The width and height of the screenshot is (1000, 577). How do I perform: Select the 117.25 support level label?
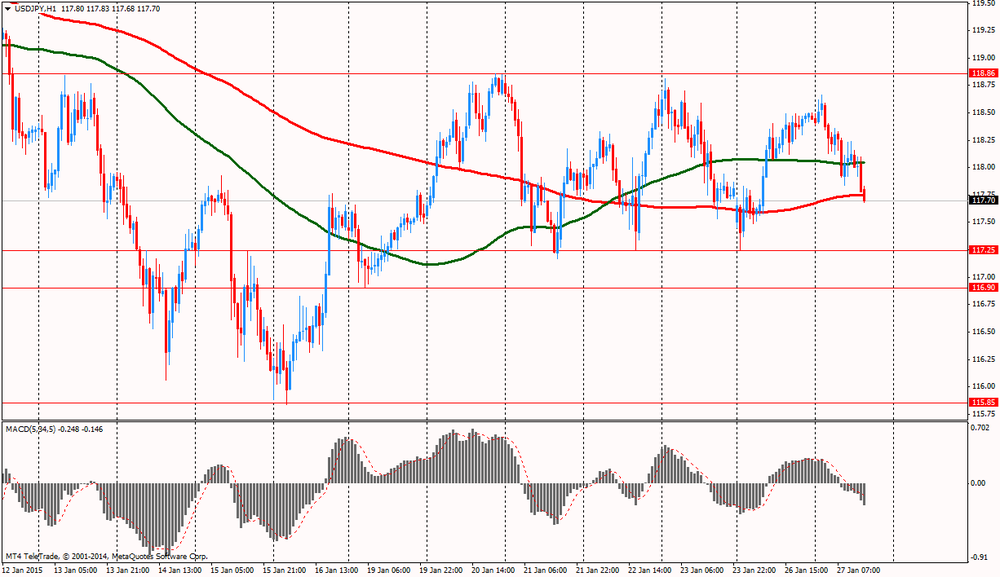(983, 250)
